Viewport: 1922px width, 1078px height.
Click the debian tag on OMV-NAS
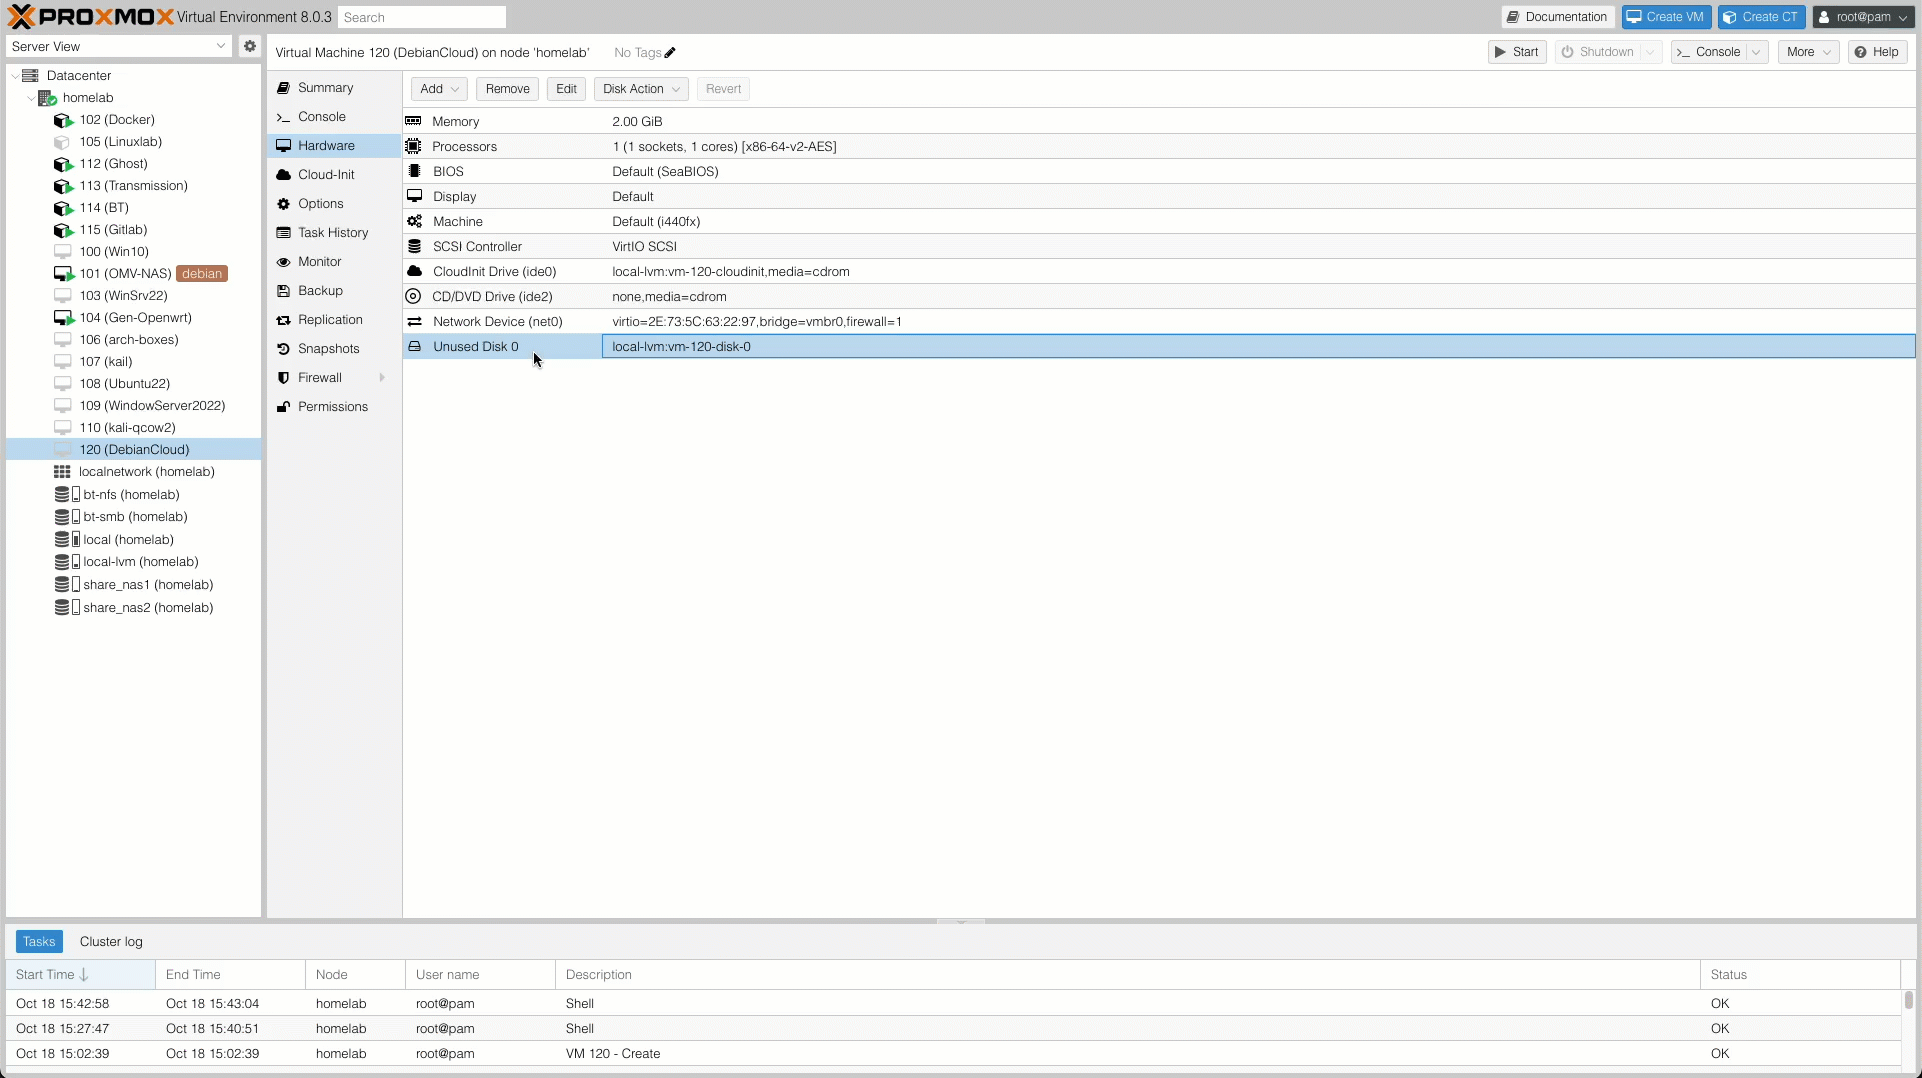[x=202, y=274]
